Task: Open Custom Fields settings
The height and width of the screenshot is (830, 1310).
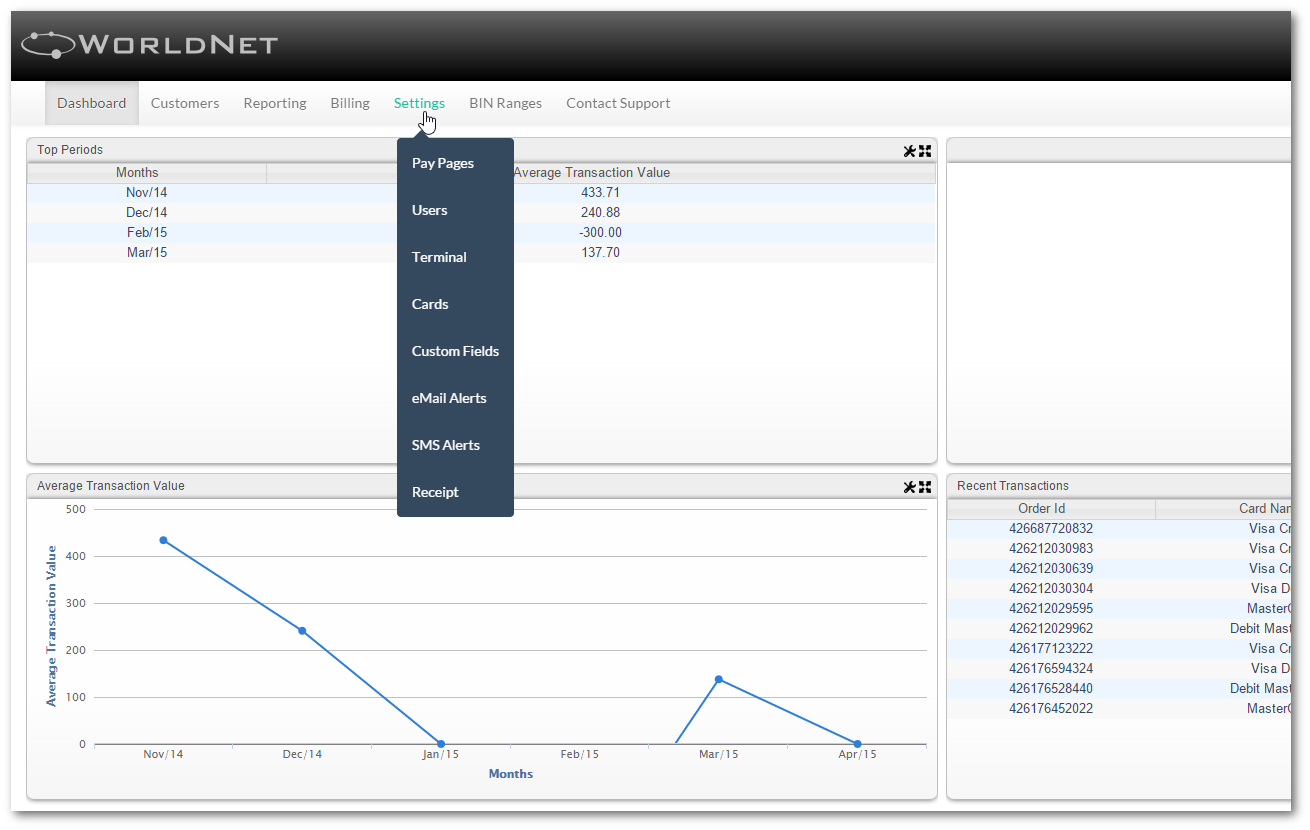Action: point(455,351)
